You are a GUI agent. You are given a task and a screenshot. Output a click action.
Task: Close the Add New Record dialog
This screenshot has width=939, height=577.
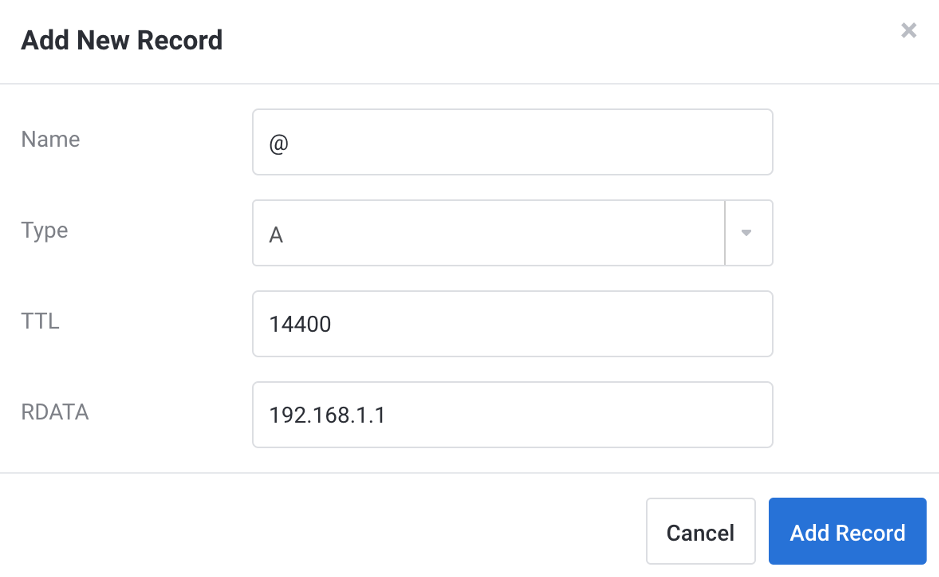click(908, 31)
